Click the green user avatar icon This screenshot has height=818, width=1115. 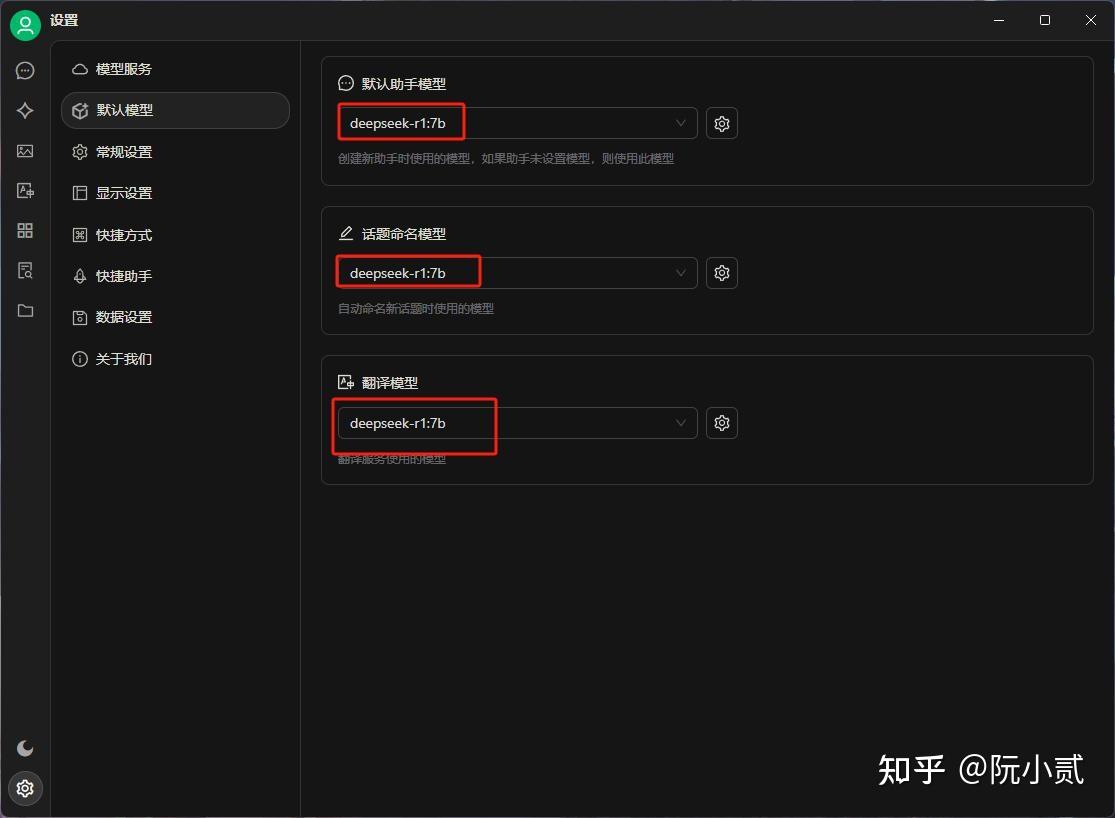point(25,26)
